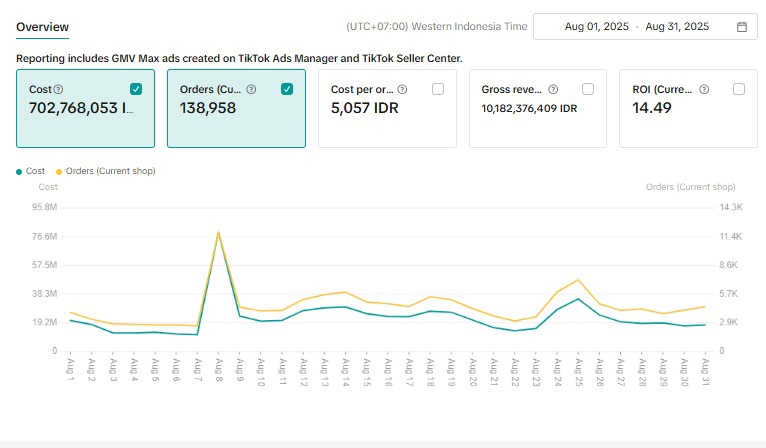The image size is (766, 448).
Task: Uncheck the Cost metric checkbox
Action: [x=136, y=89]
